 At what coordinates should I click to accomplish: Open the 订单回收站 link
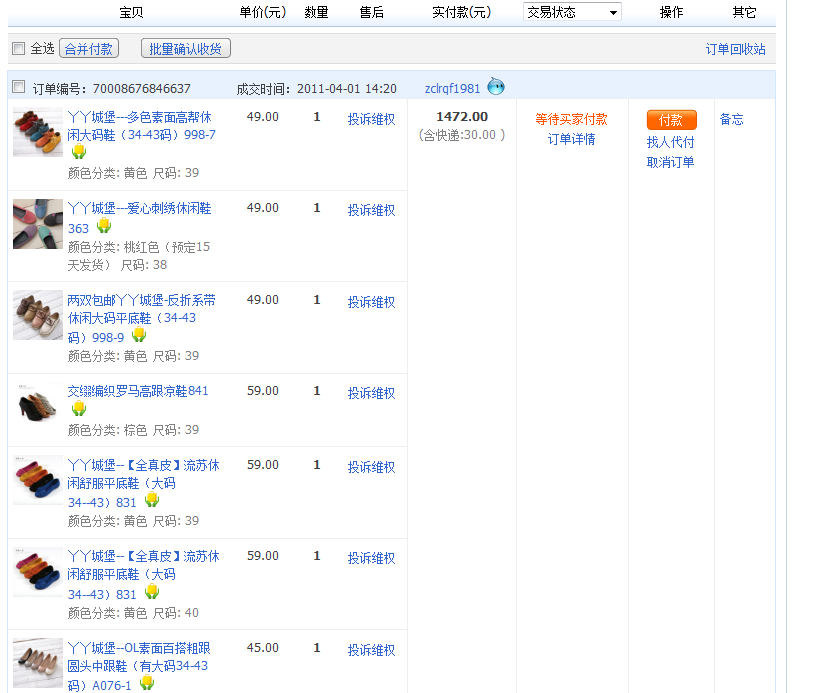[735, 49]
